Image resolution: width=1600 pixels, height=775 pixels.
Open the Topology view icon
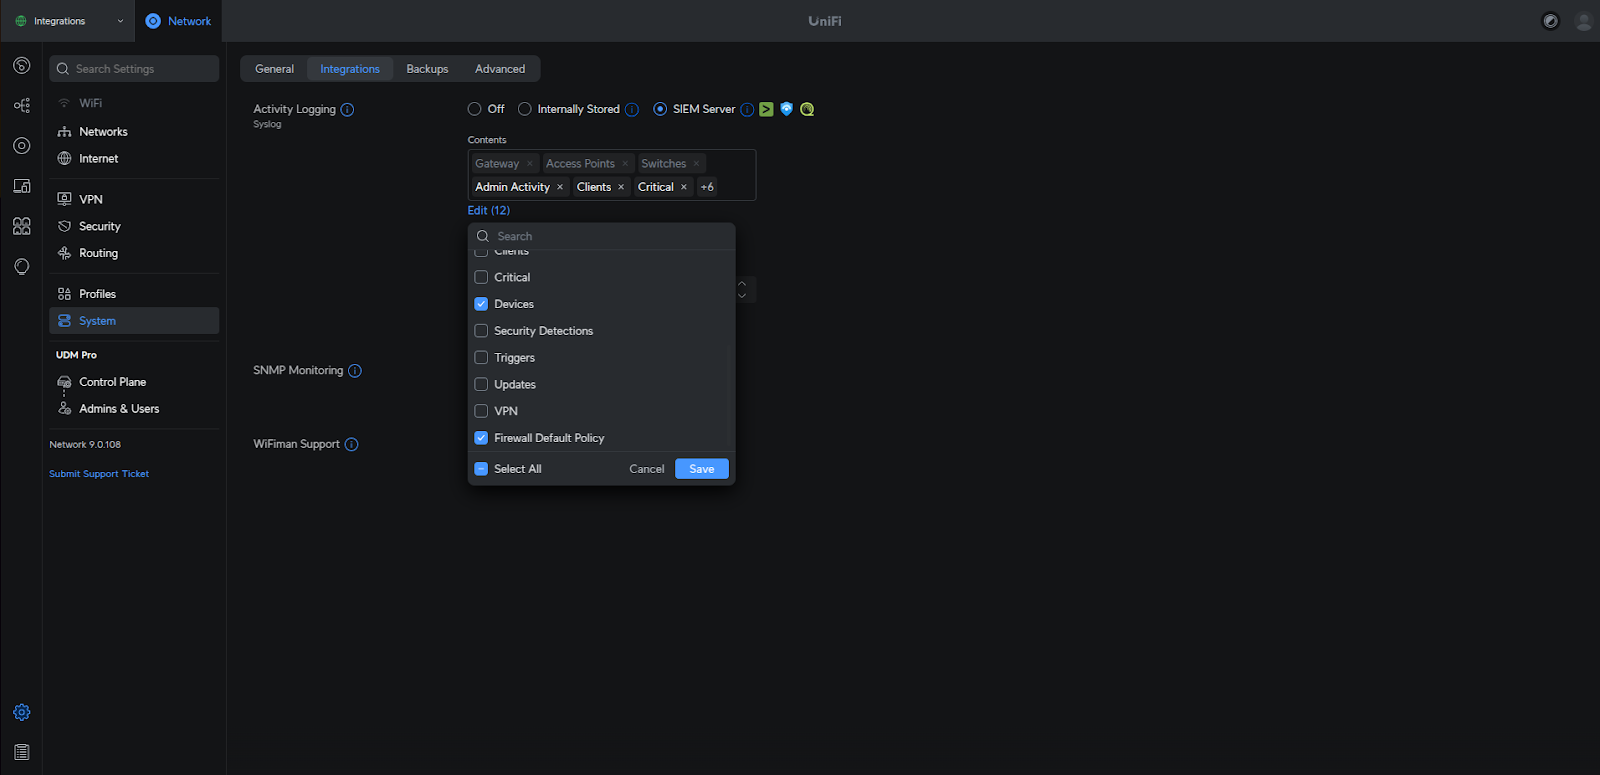point(21,105)
